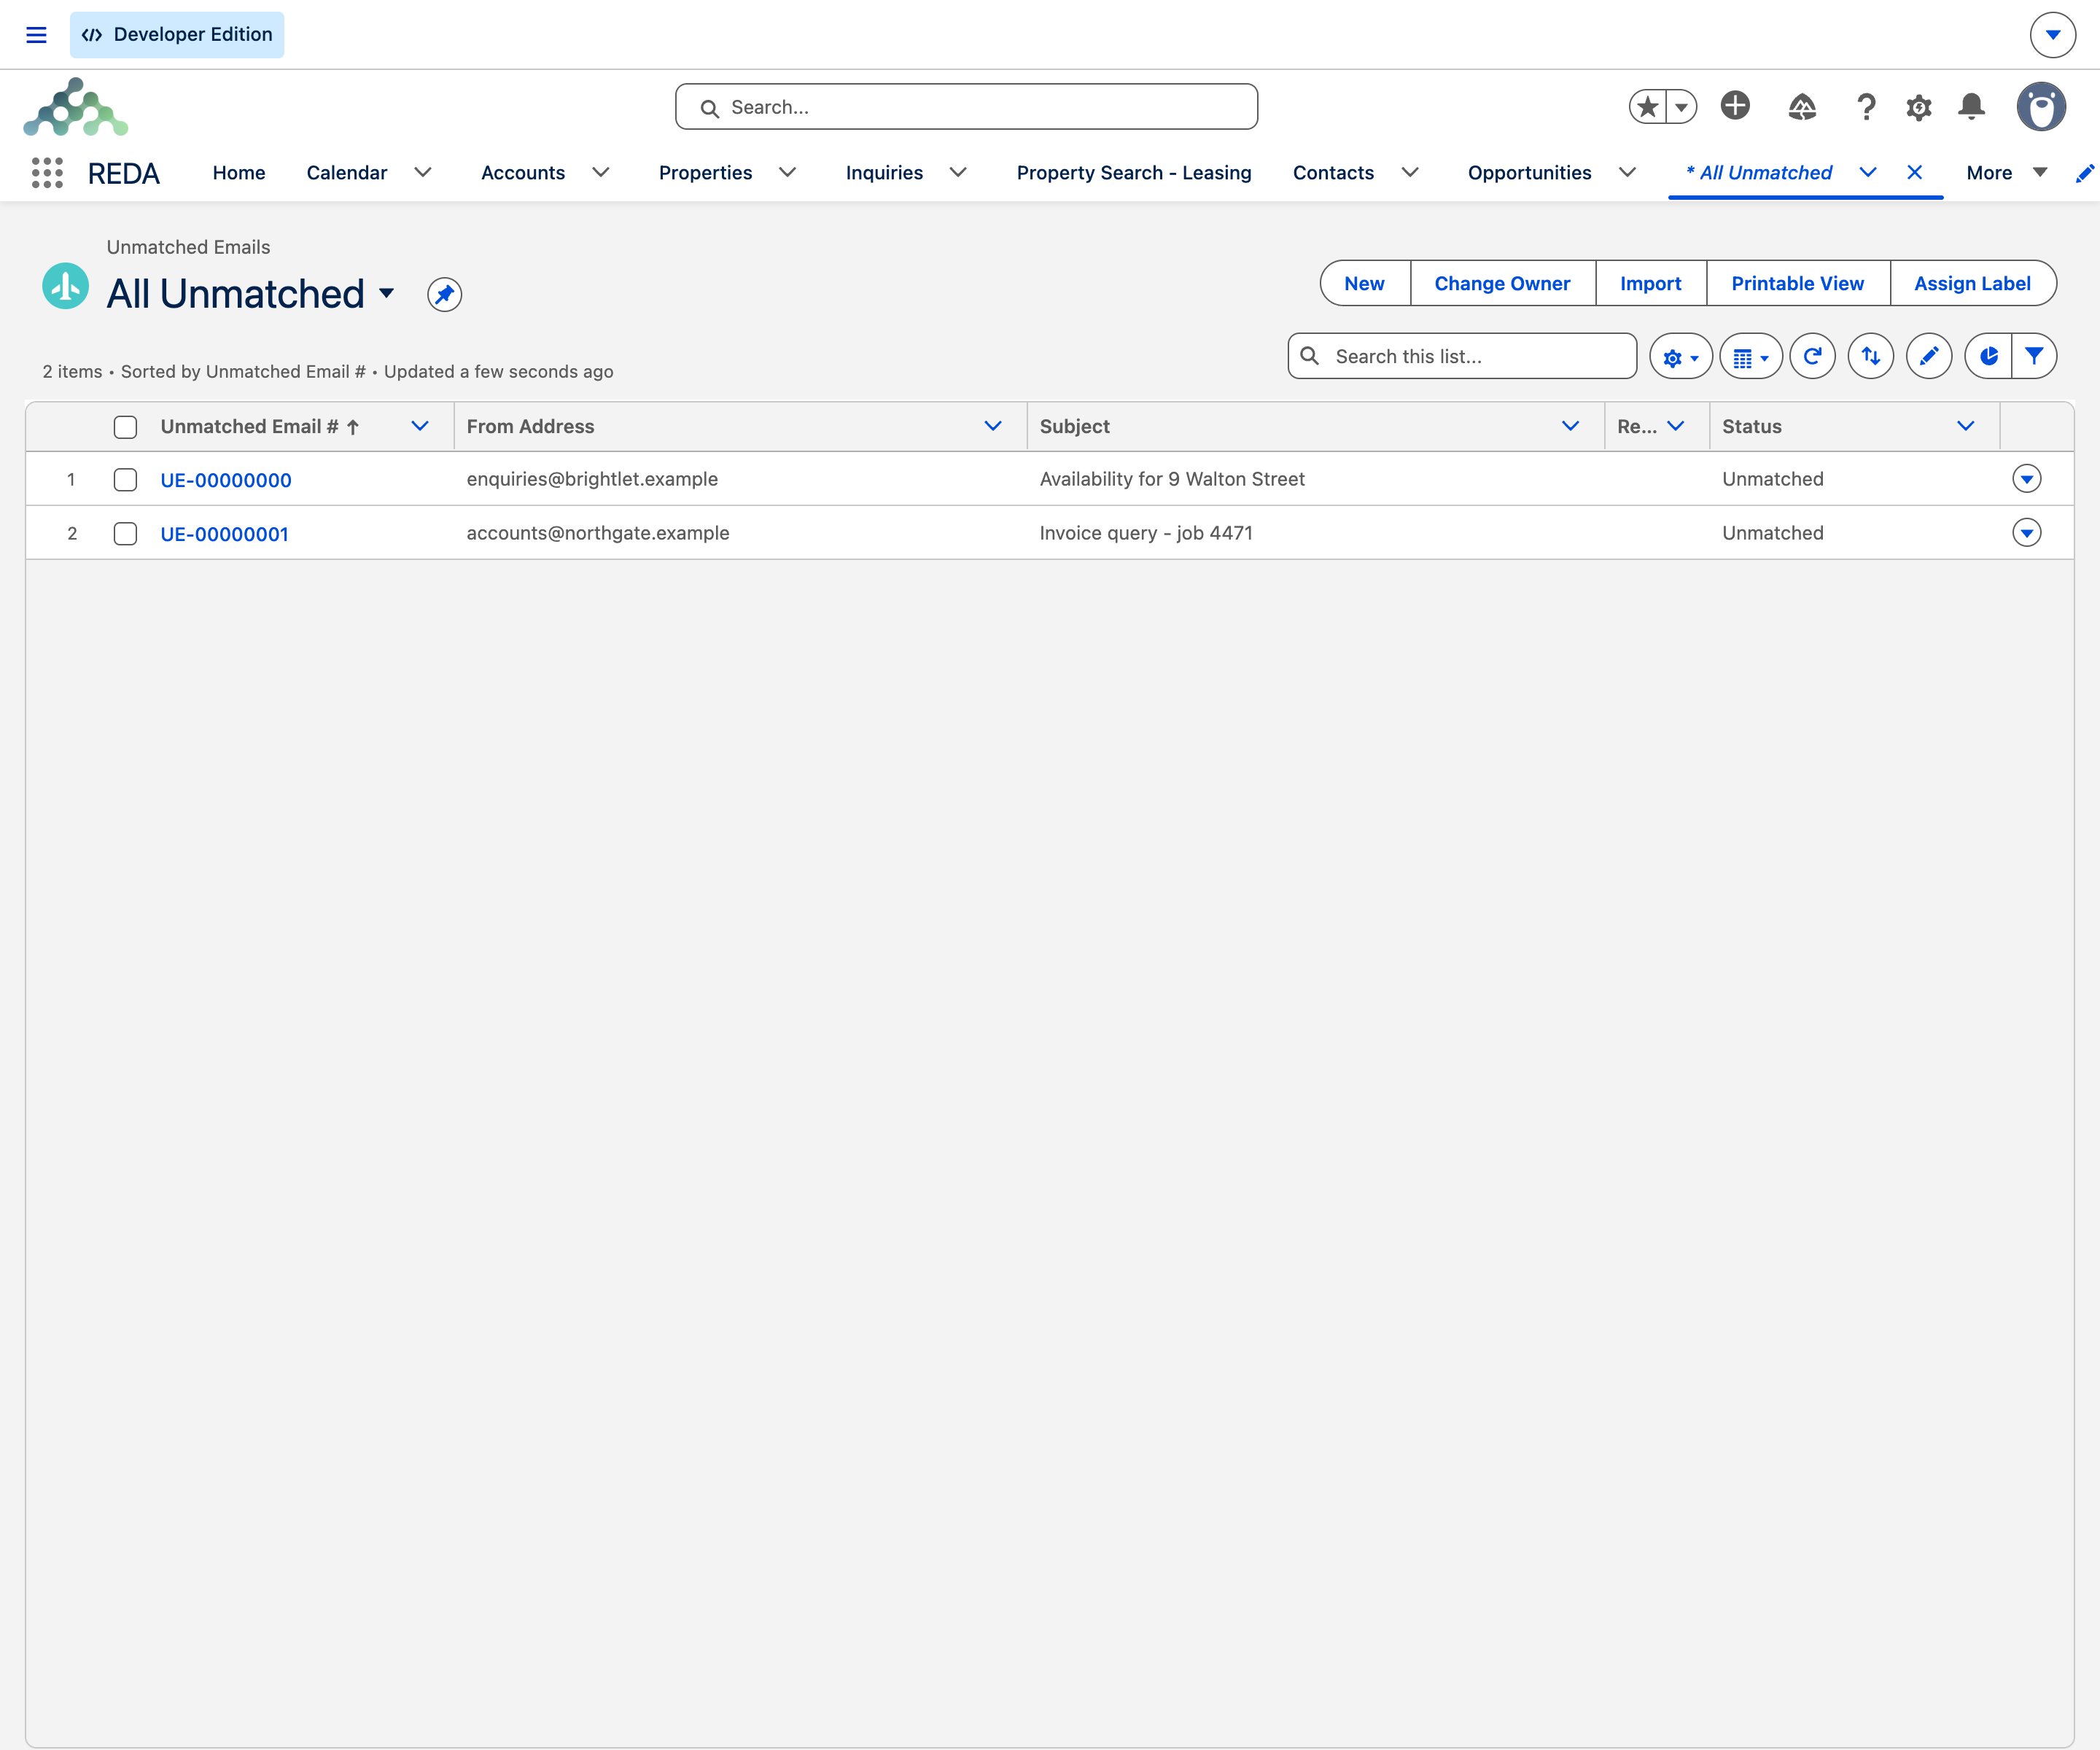
Task: Open Trailhead guidance center icon
Action: point(1802,106)
